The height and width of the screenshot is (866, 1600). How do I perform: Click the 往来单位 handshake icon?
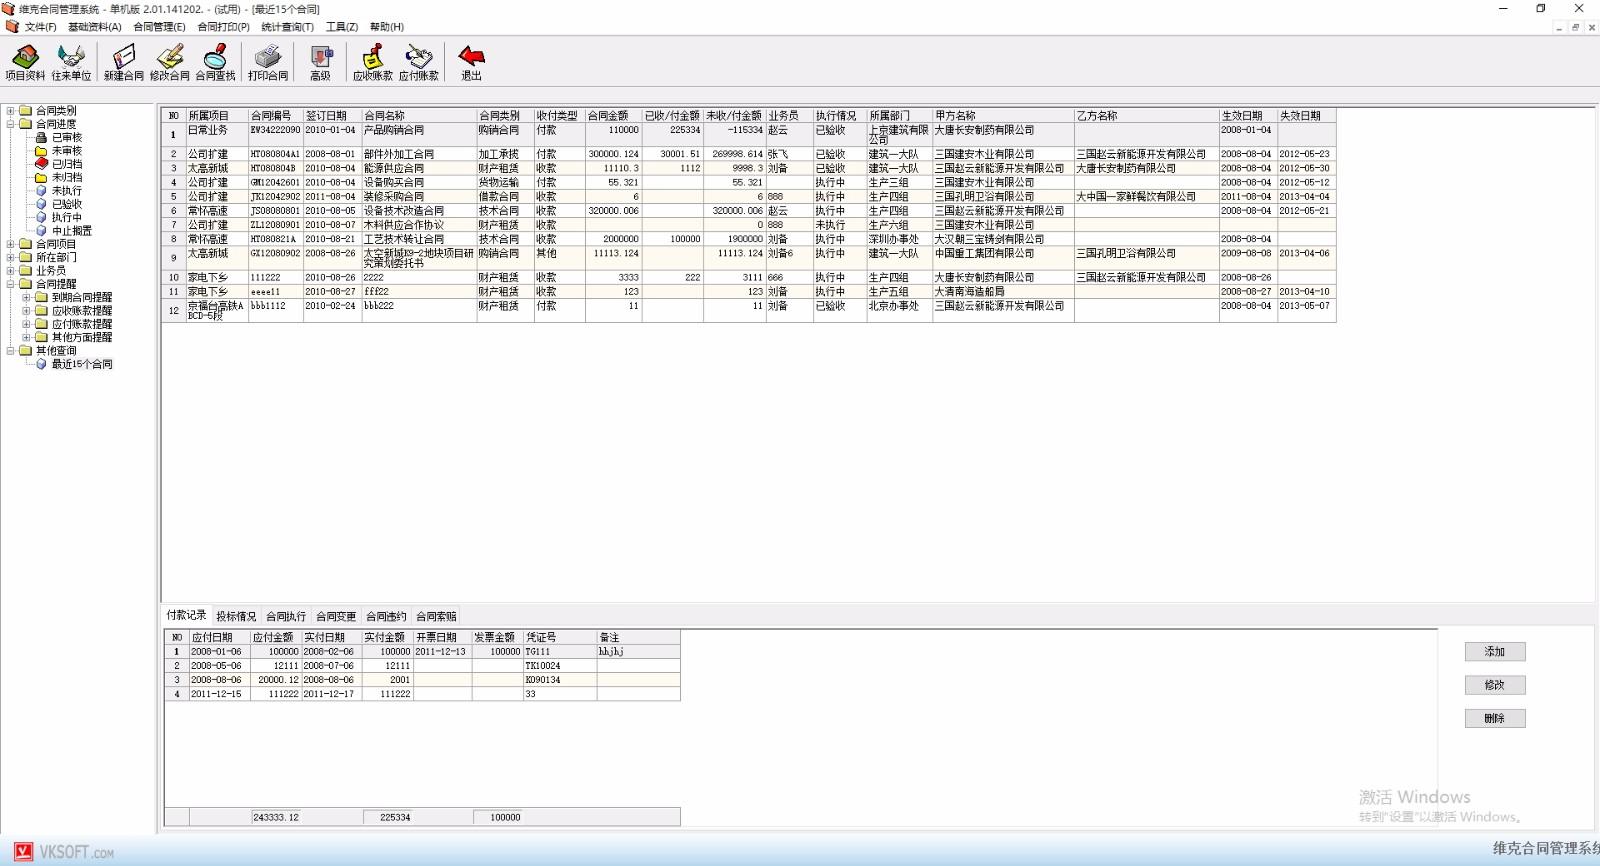coord(71,62)
